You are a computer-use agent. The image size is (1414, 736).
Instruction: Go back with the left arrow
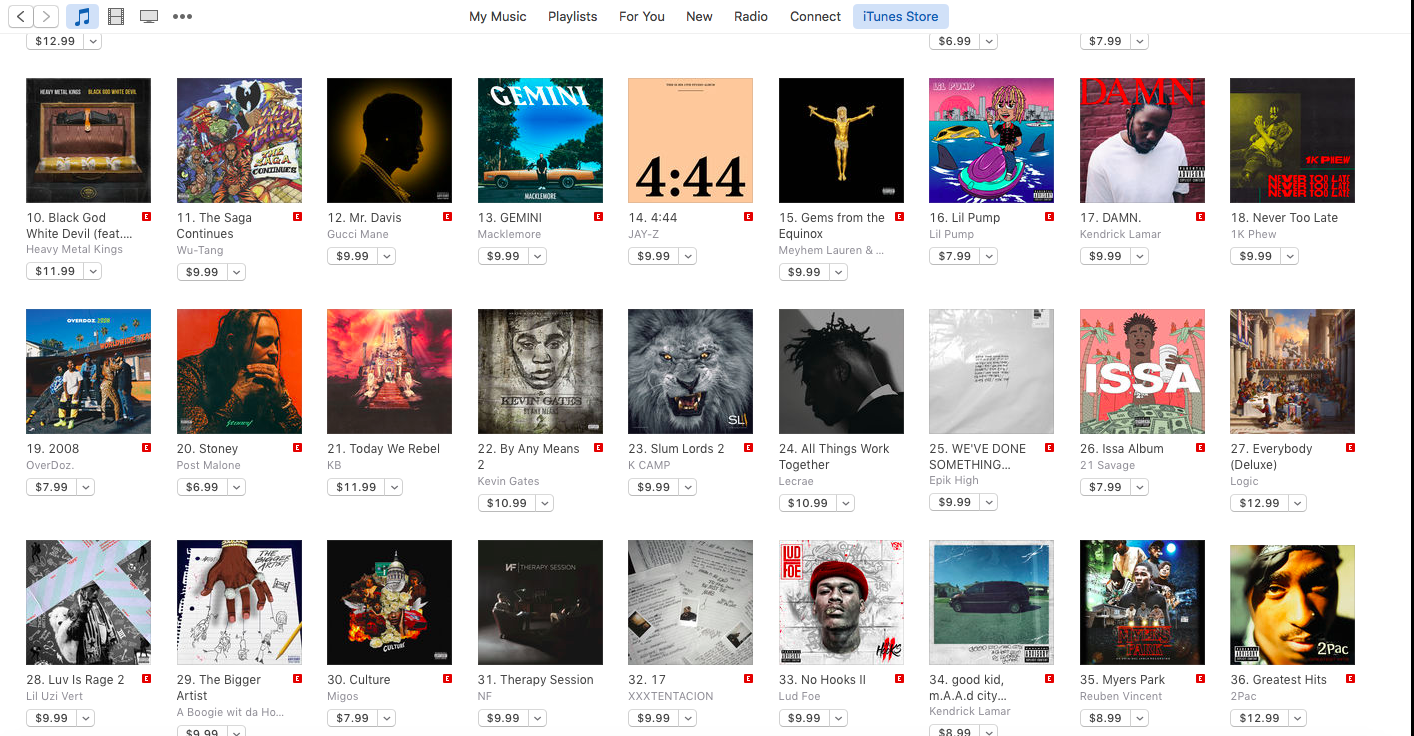coord(21,16)
